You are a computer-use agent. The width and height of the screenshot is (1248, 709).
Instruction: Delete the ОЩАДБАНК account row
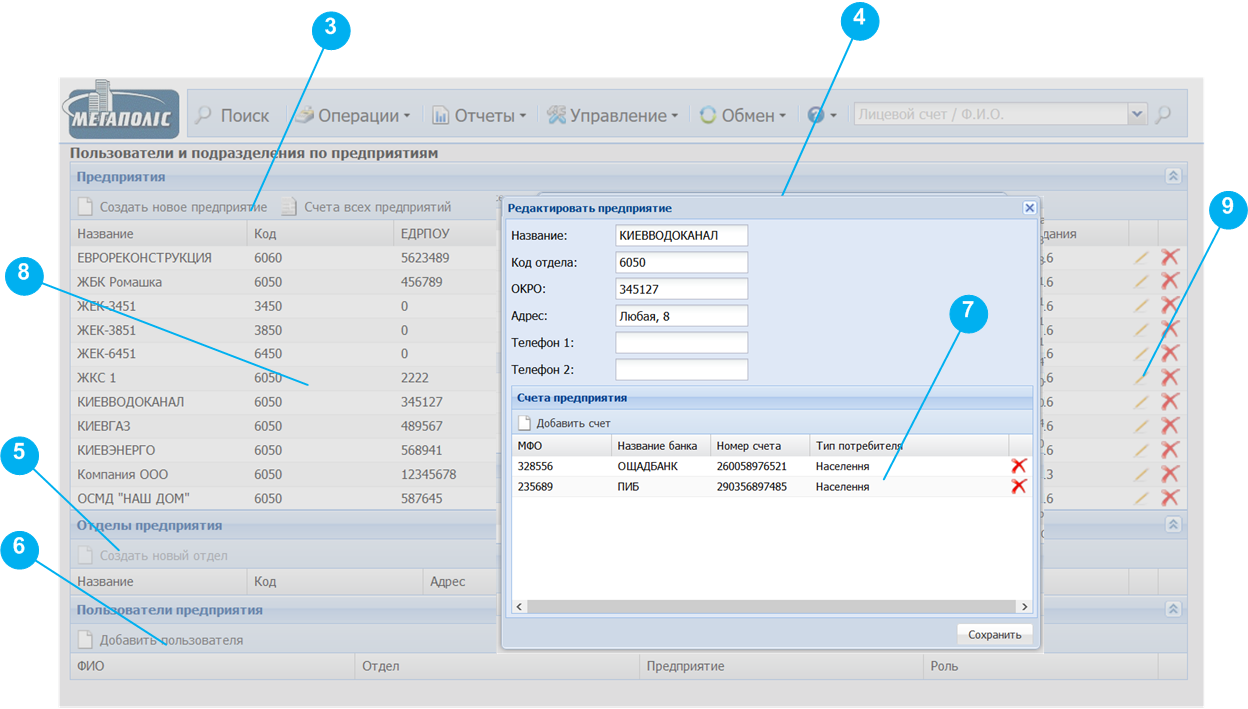1019,466
